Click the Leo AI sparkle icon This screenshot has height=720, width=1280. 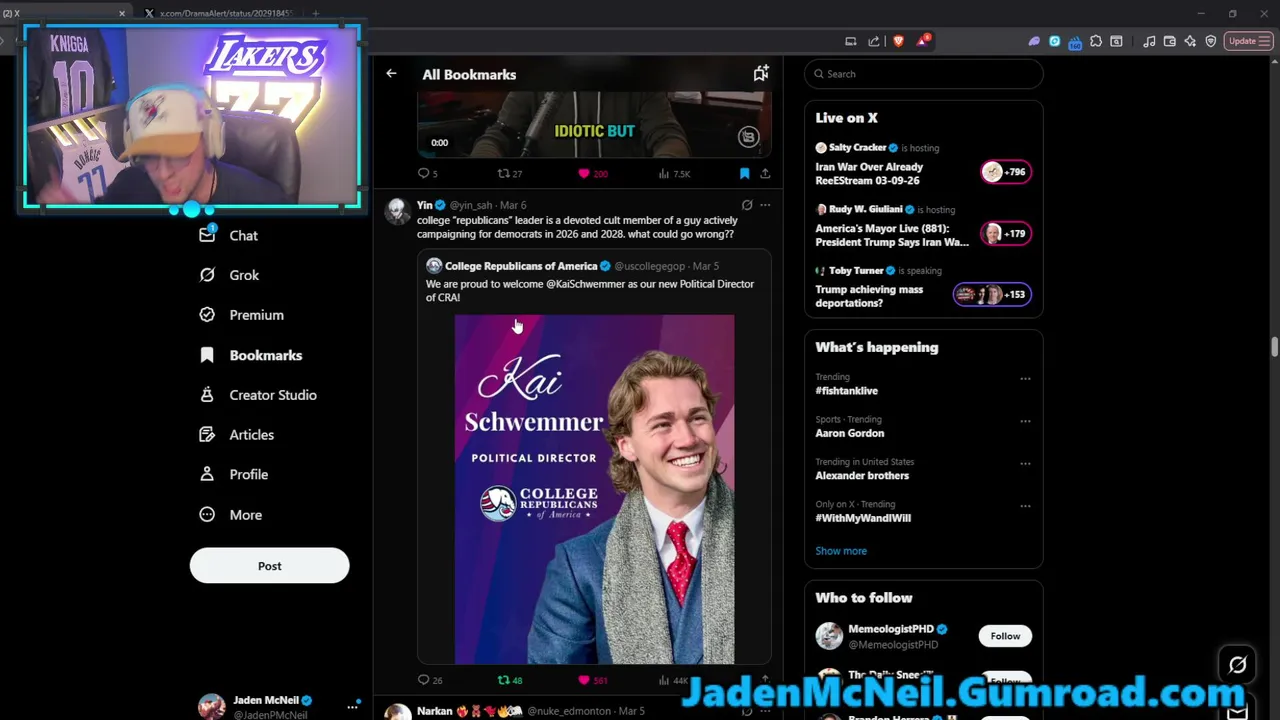[x=1190, y=41]
